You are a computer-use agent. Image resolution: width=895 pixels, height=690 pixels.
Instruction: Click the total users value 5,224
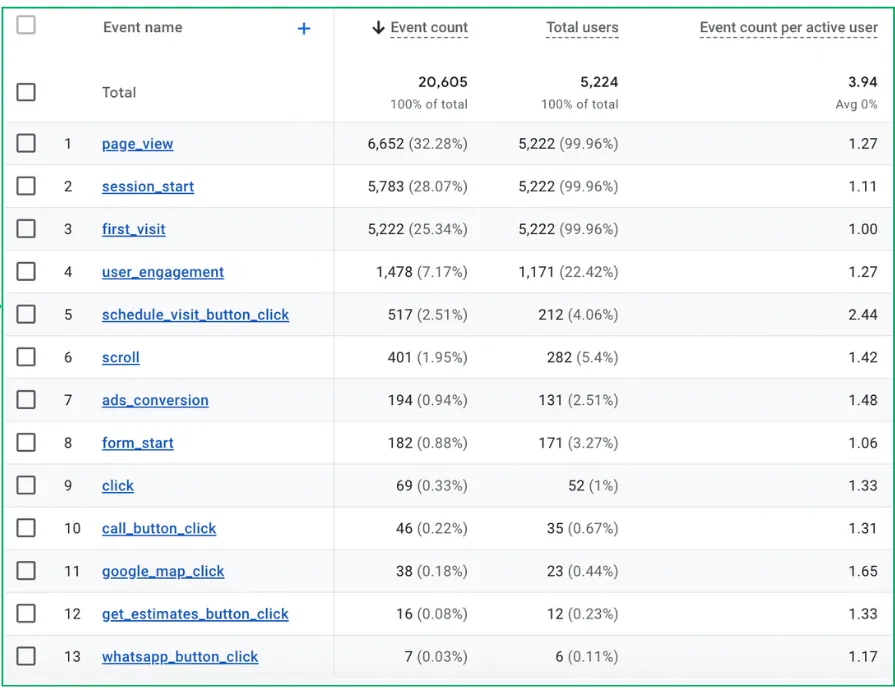click(599, 82)
